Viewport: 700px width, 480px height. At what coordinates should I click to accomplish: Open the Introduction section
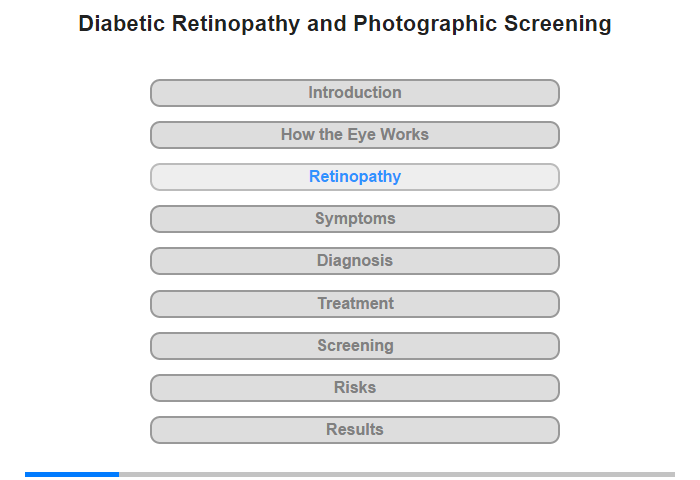[x=355, y=93]
